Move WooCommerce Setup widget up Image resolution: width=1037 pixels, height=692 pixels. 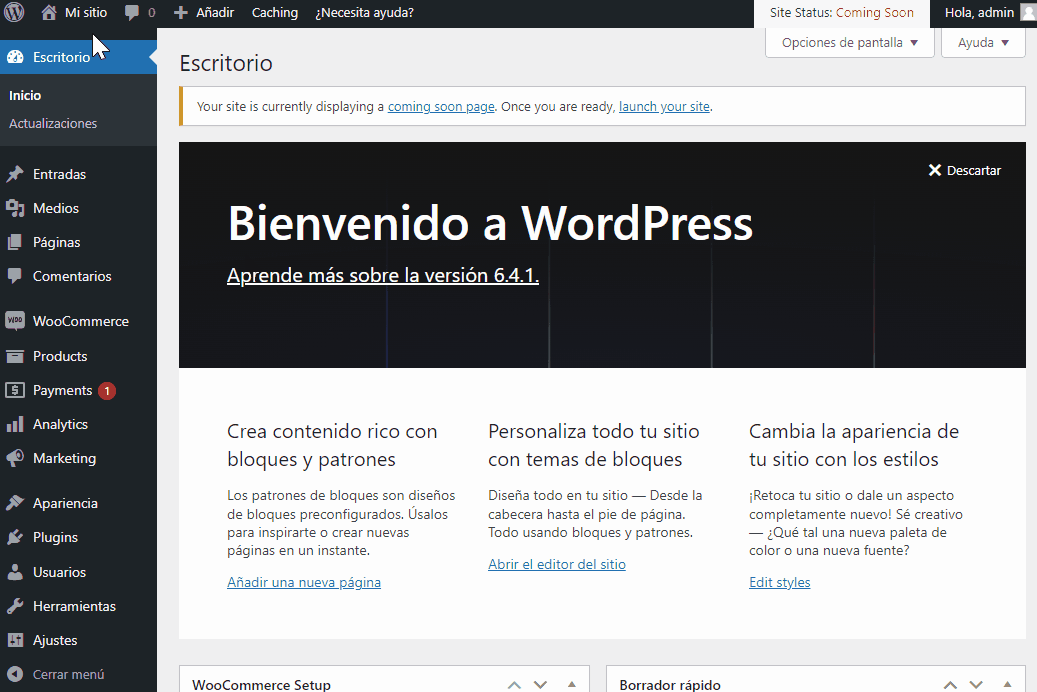point(514,685)
